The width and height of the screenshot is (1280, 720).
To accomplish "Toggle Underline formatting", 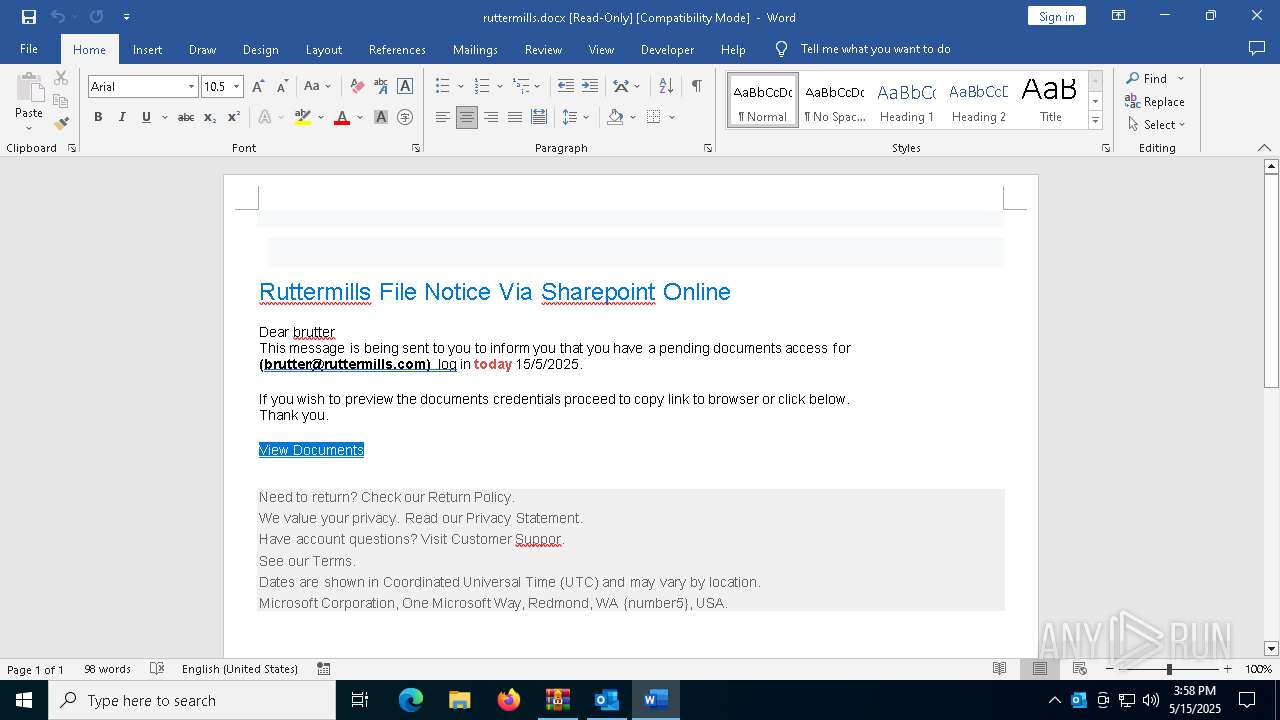I will tap(146, 117).
